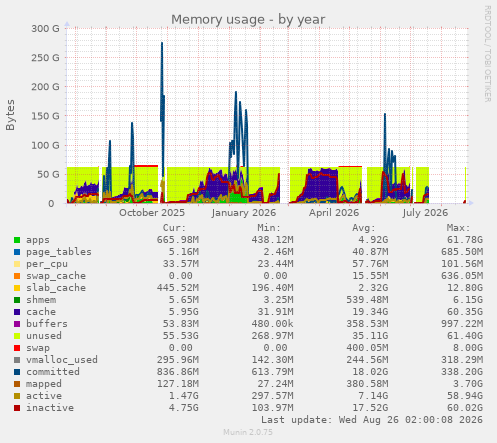Select the 'vmalloc_used' legend label
Viewport: 497px width, 443px height.
tap(62, 360)
